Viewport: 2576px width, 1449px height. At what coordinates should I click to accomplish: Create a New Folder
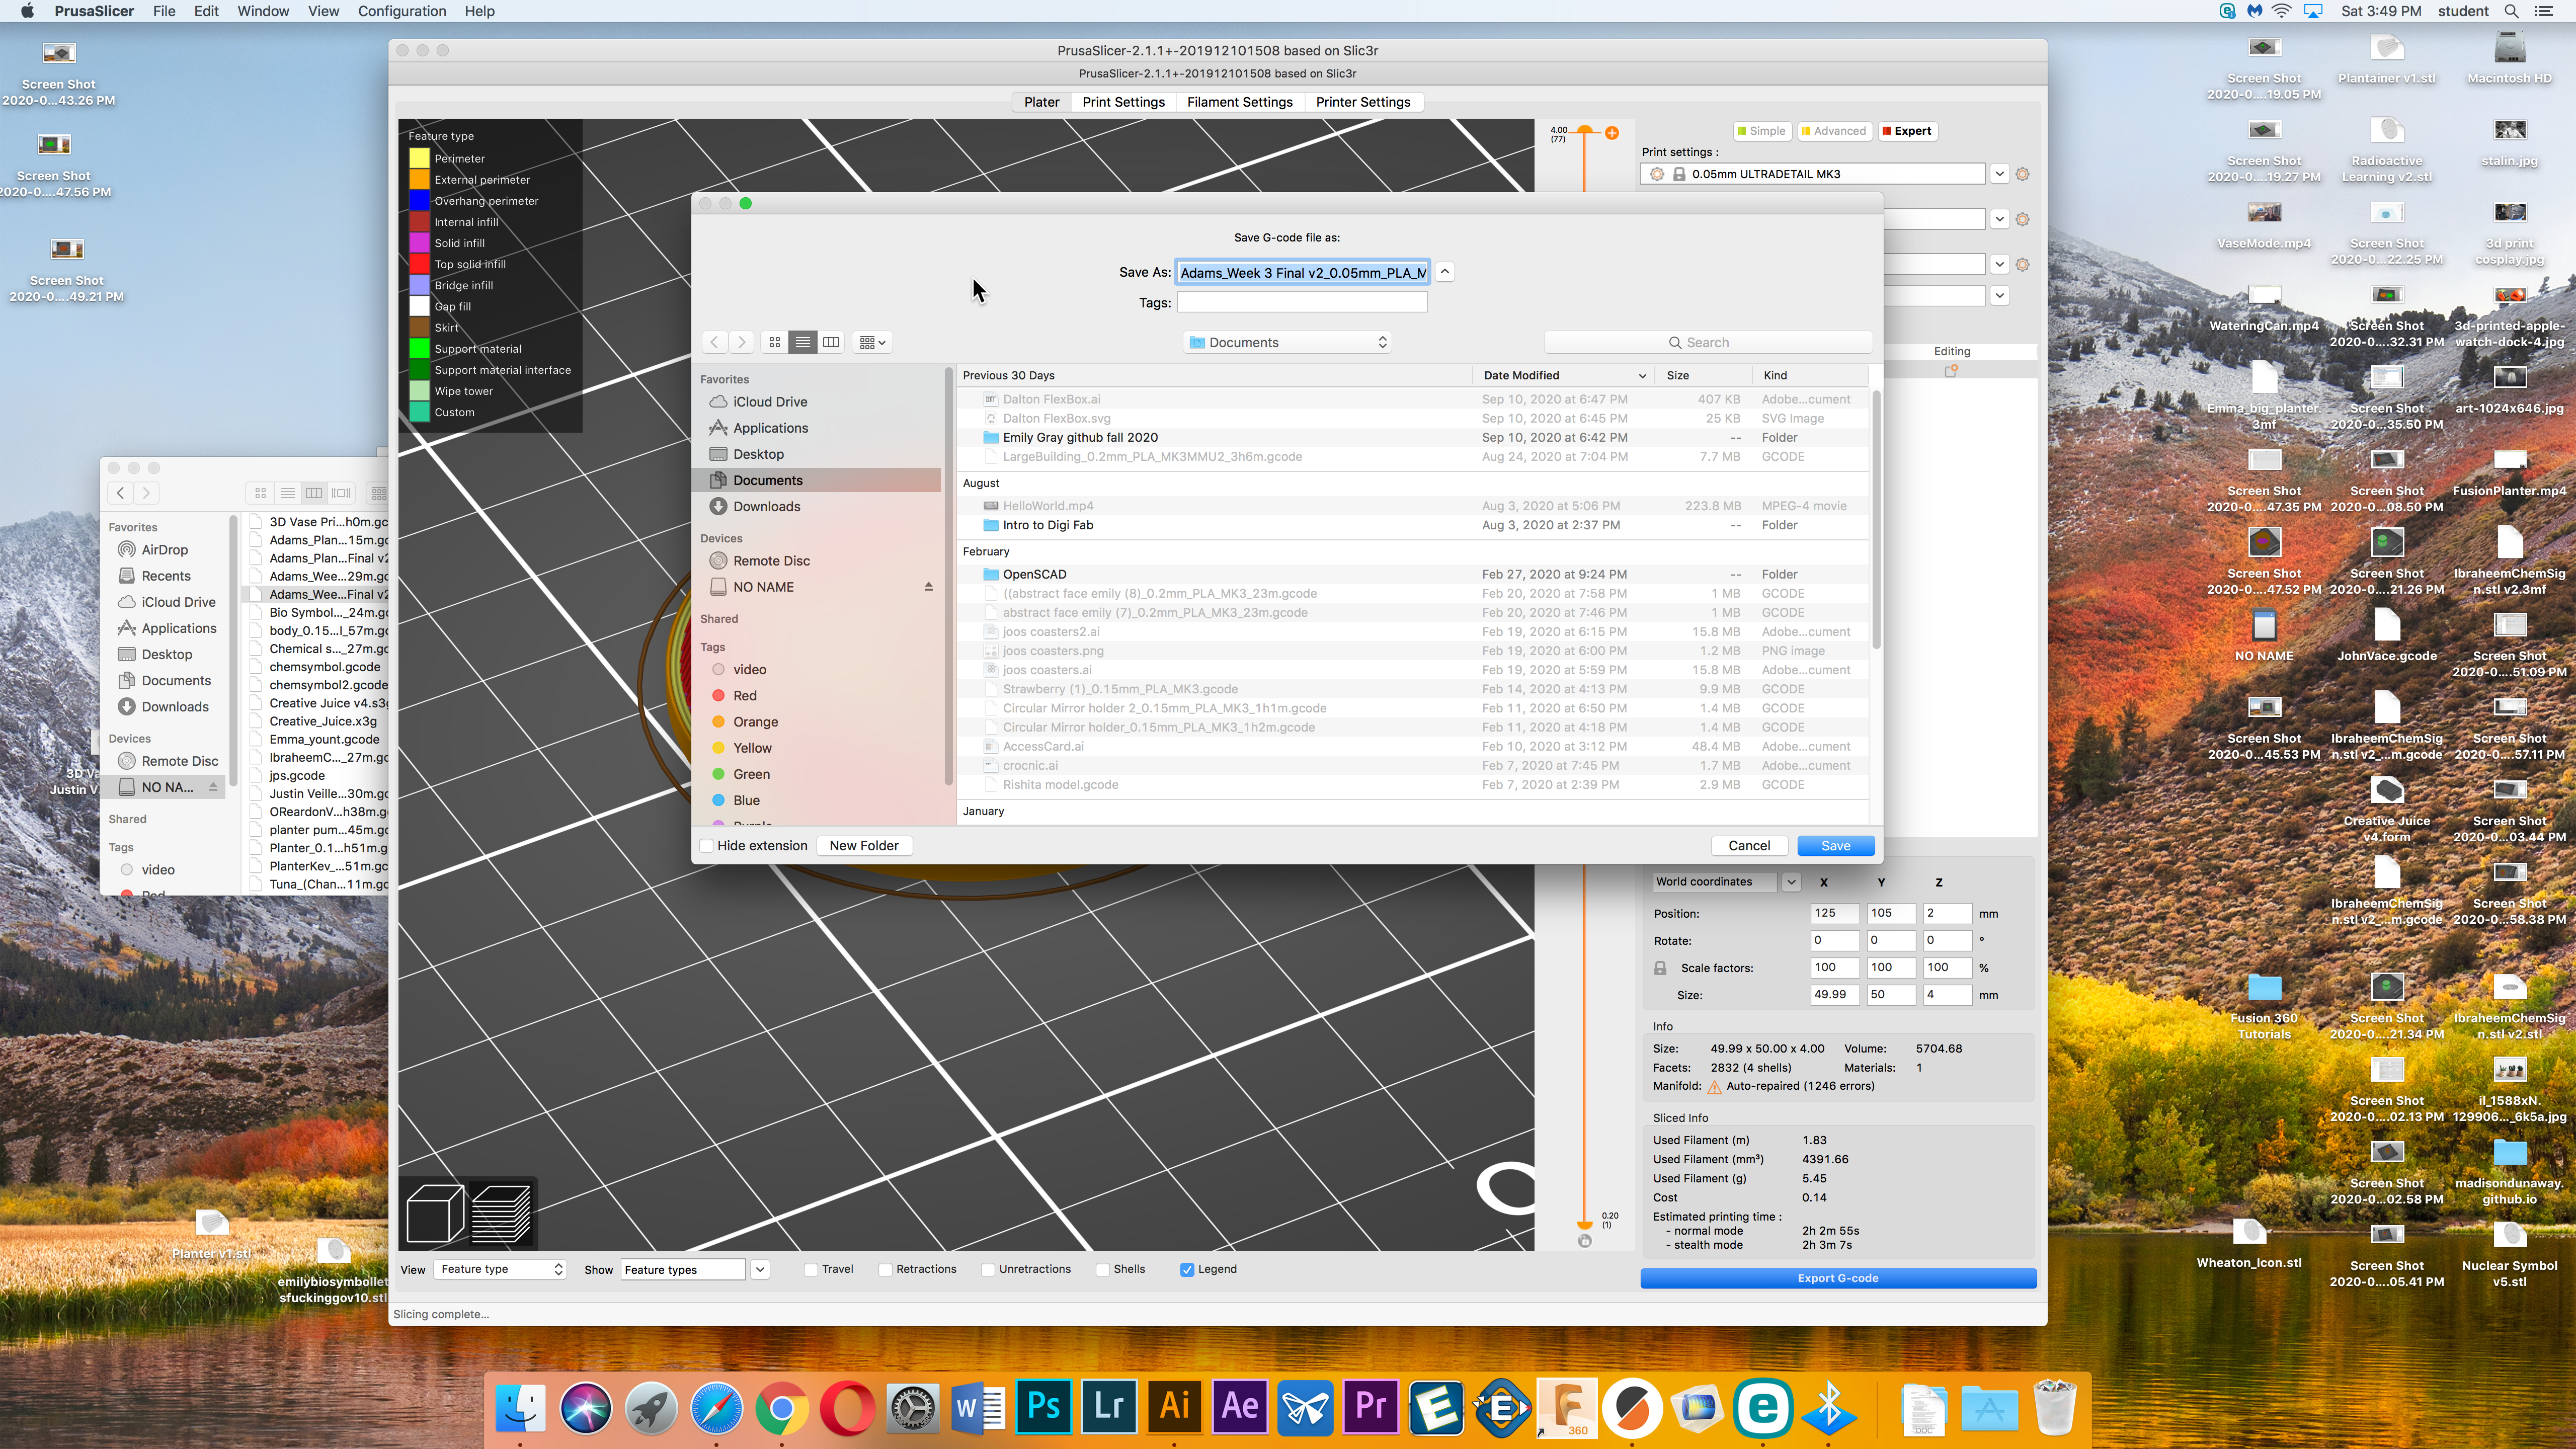click(x=863, y=846)
